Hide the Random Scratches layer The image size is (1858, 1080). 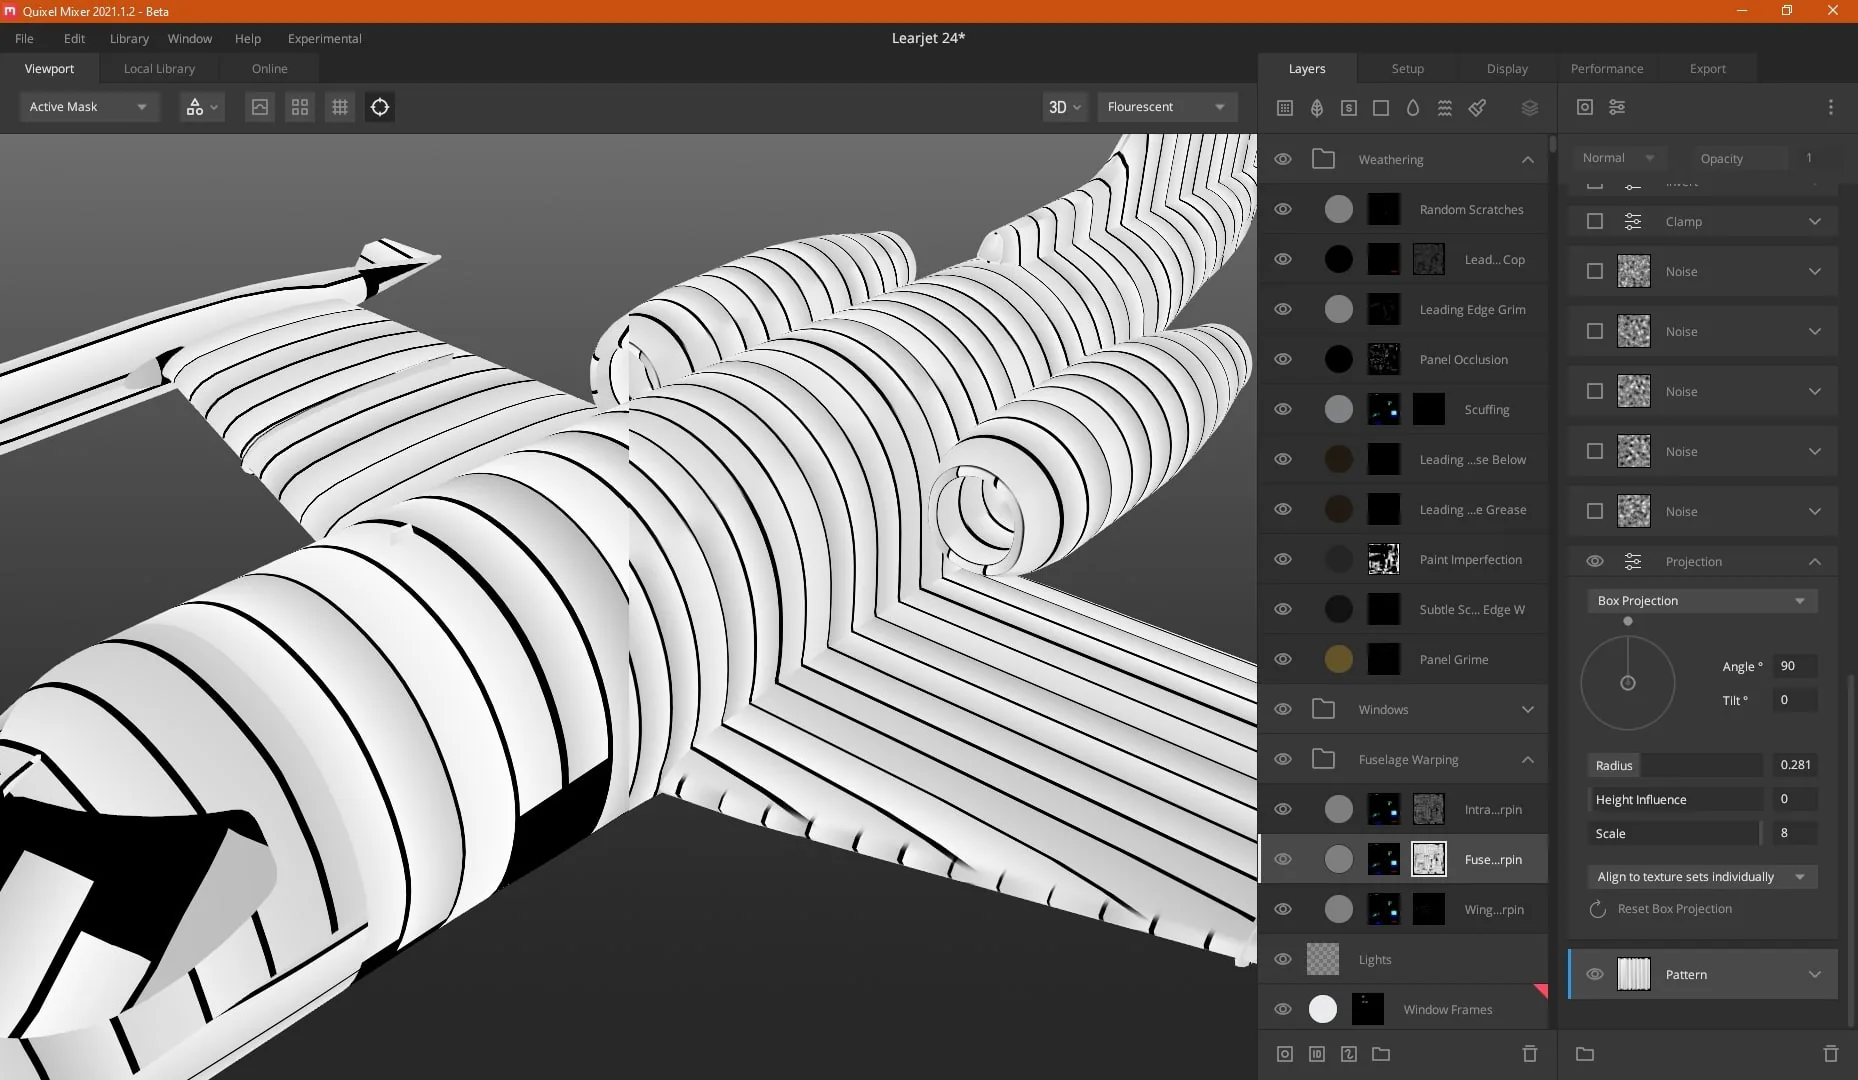pos(1283,209)
